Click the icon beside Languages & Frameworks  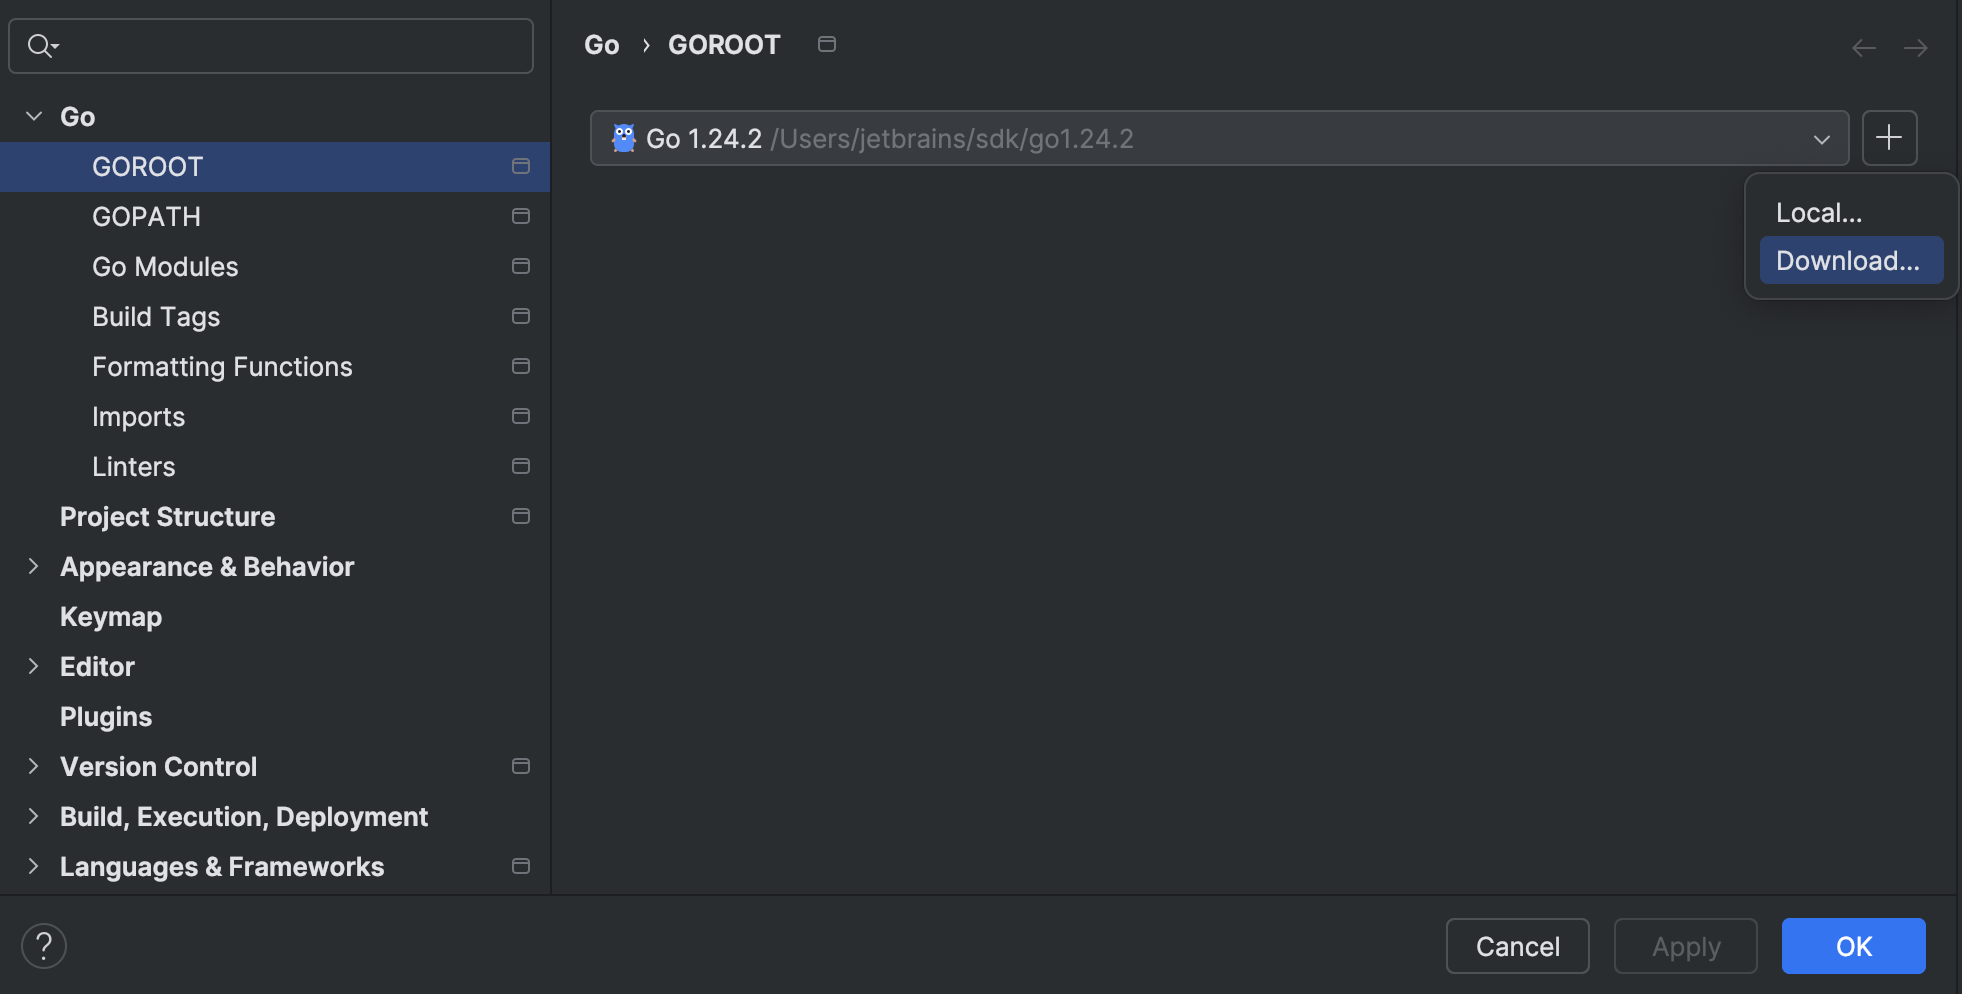(521, 866)
